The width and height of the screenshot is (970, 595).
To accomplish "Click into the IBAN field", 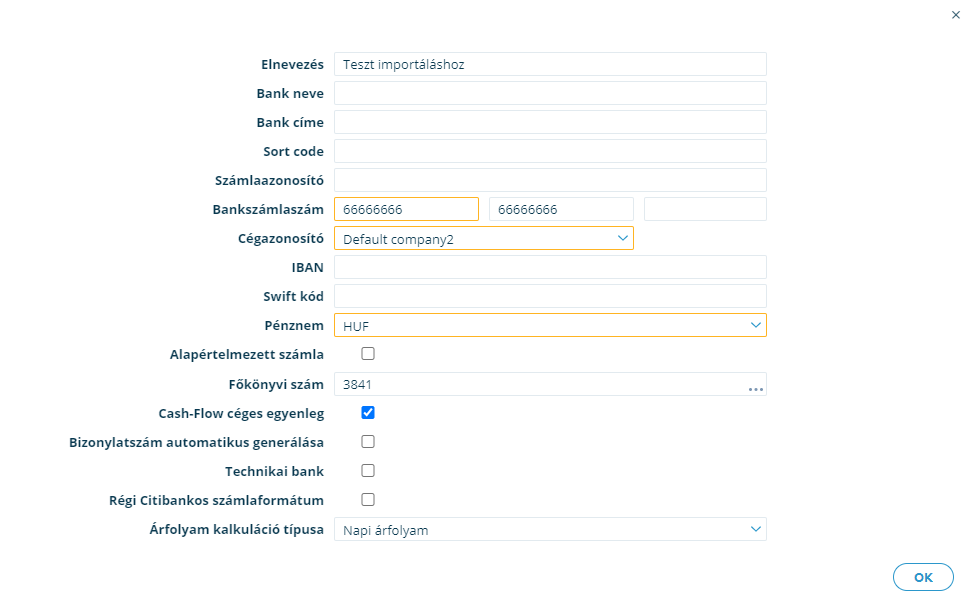I will 550,267.
